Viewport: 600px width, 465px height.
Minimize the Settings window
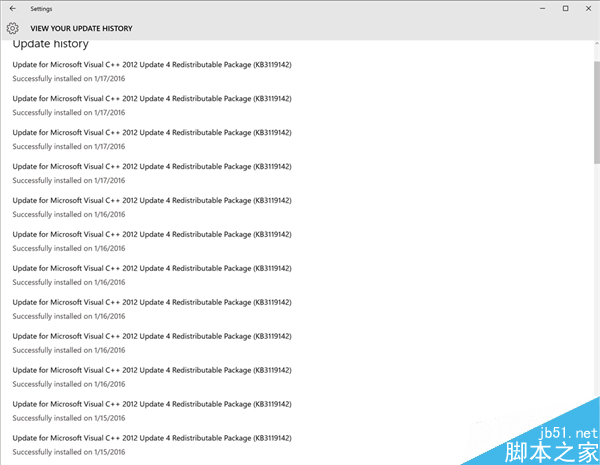(x=543, y=8)
